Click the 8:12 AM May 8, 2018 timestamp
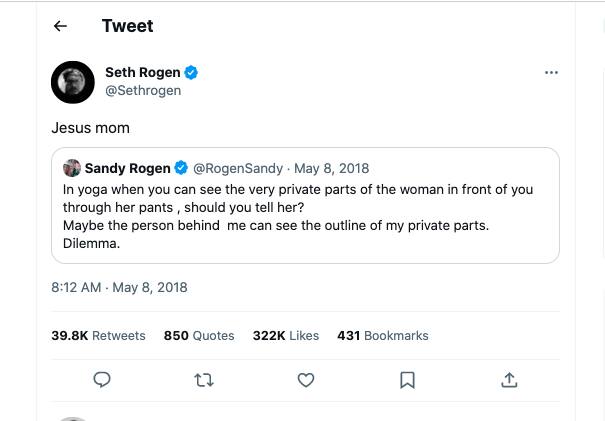The height and width of the screenshot is (421, 605). click(x=119, y=287)
